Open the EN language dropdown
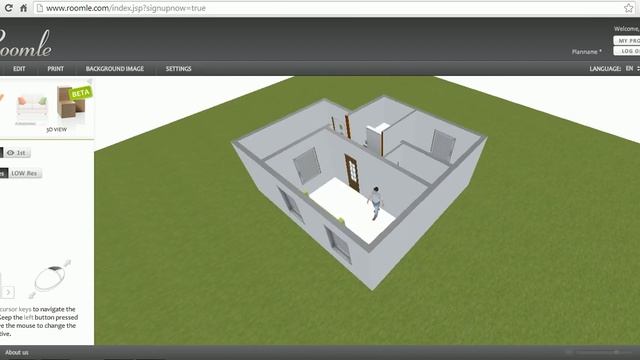This screenshot has width=640, height=360. pyautogui.click(x=632, y=69)
